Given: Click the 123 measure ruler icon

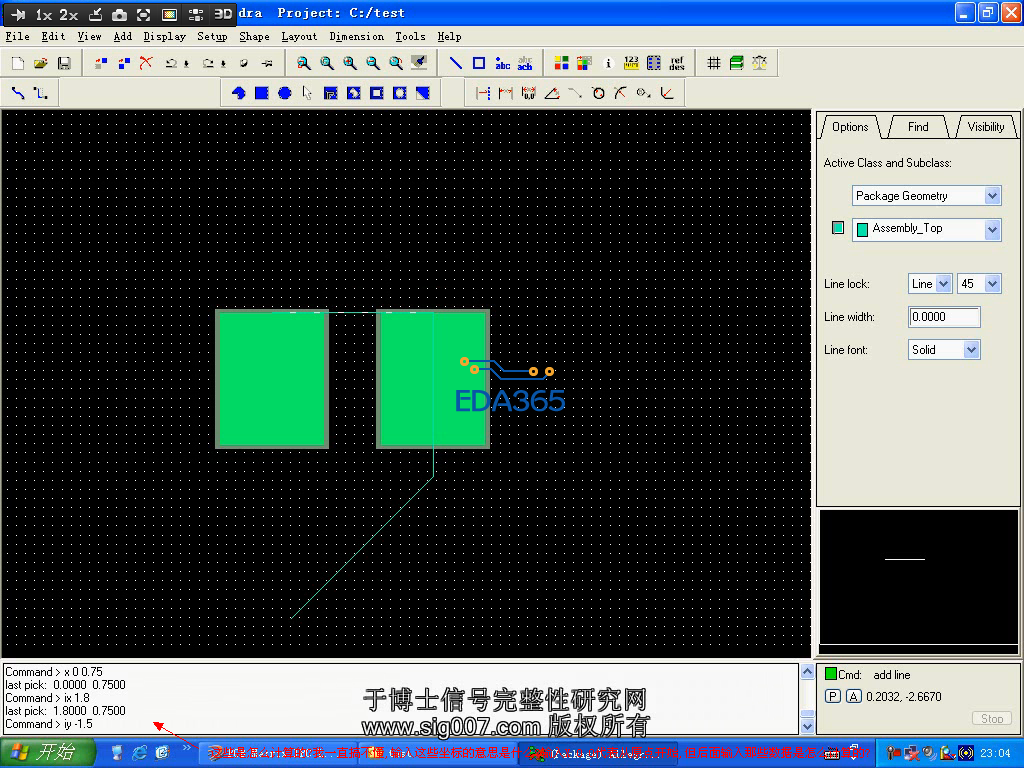Looking at the screenshot, I should [x=631, y=63].
